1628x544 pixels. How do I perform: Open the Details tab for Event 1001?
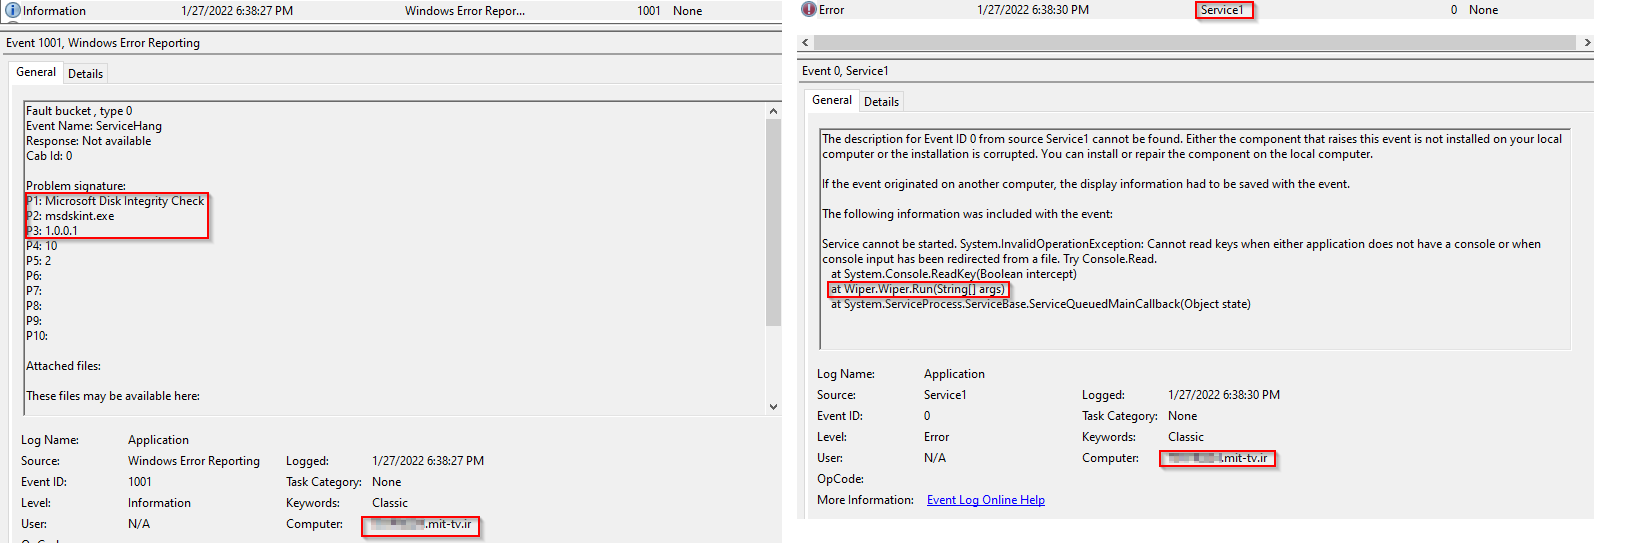[x=85, y=74]
